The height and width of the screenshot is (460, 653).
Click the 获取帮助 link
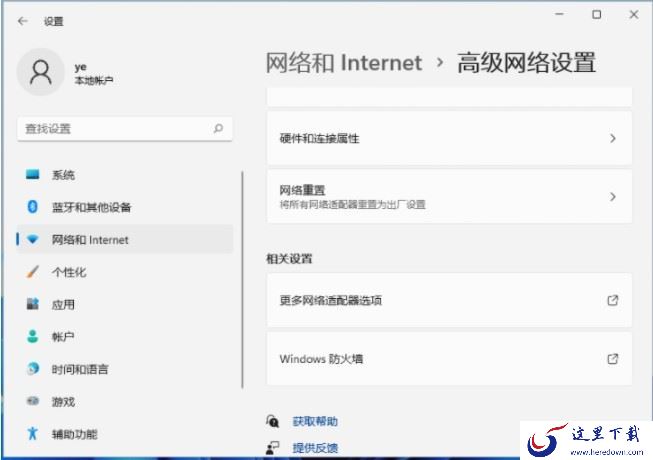[315, 421]
